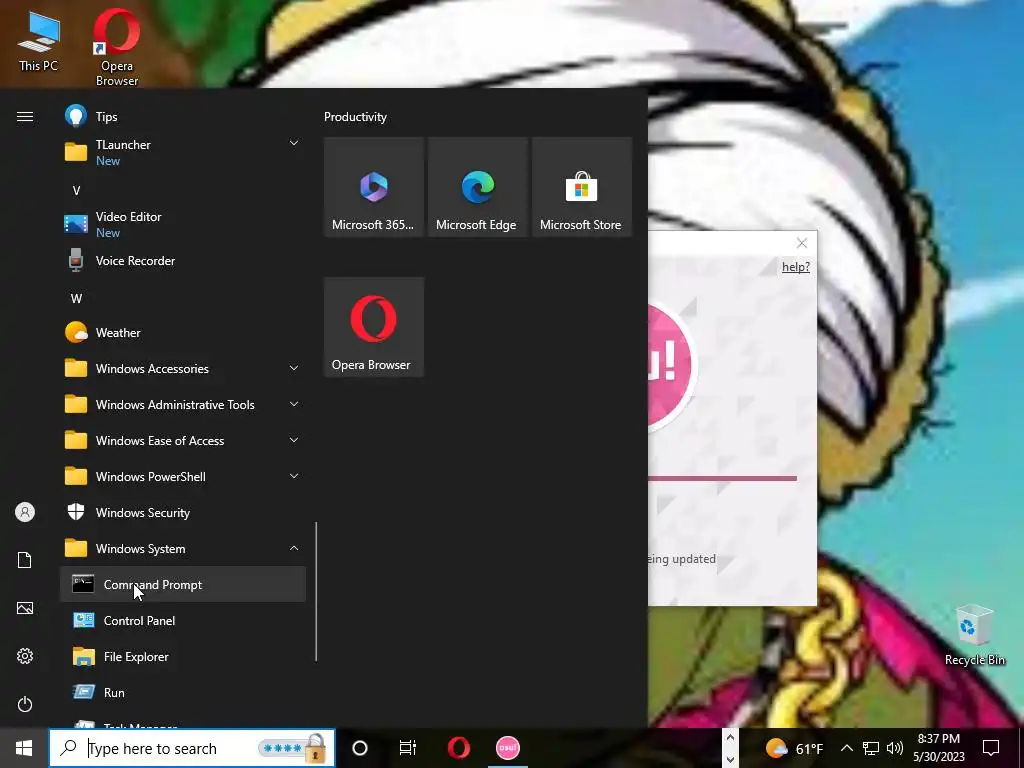Open the TLauncher folder entry

183,152
